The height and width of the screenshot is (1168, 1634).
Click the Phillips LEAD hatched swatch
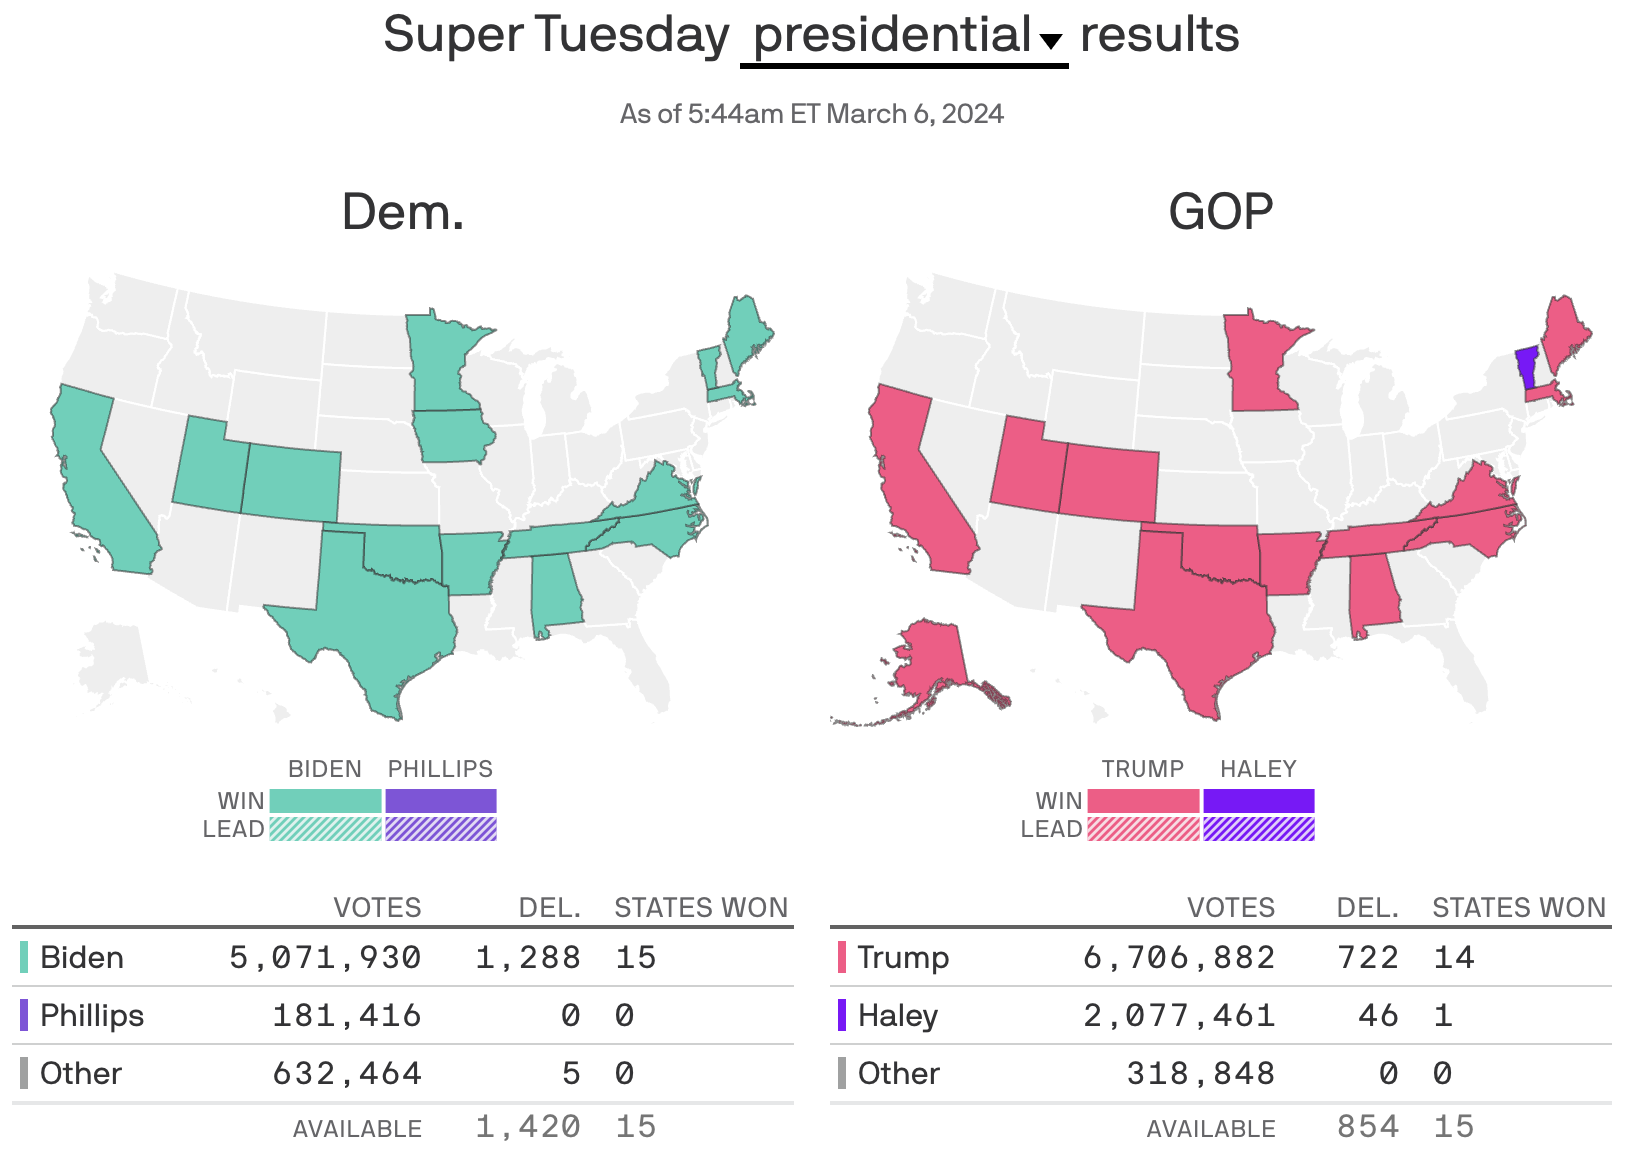[x=441, y=829]
